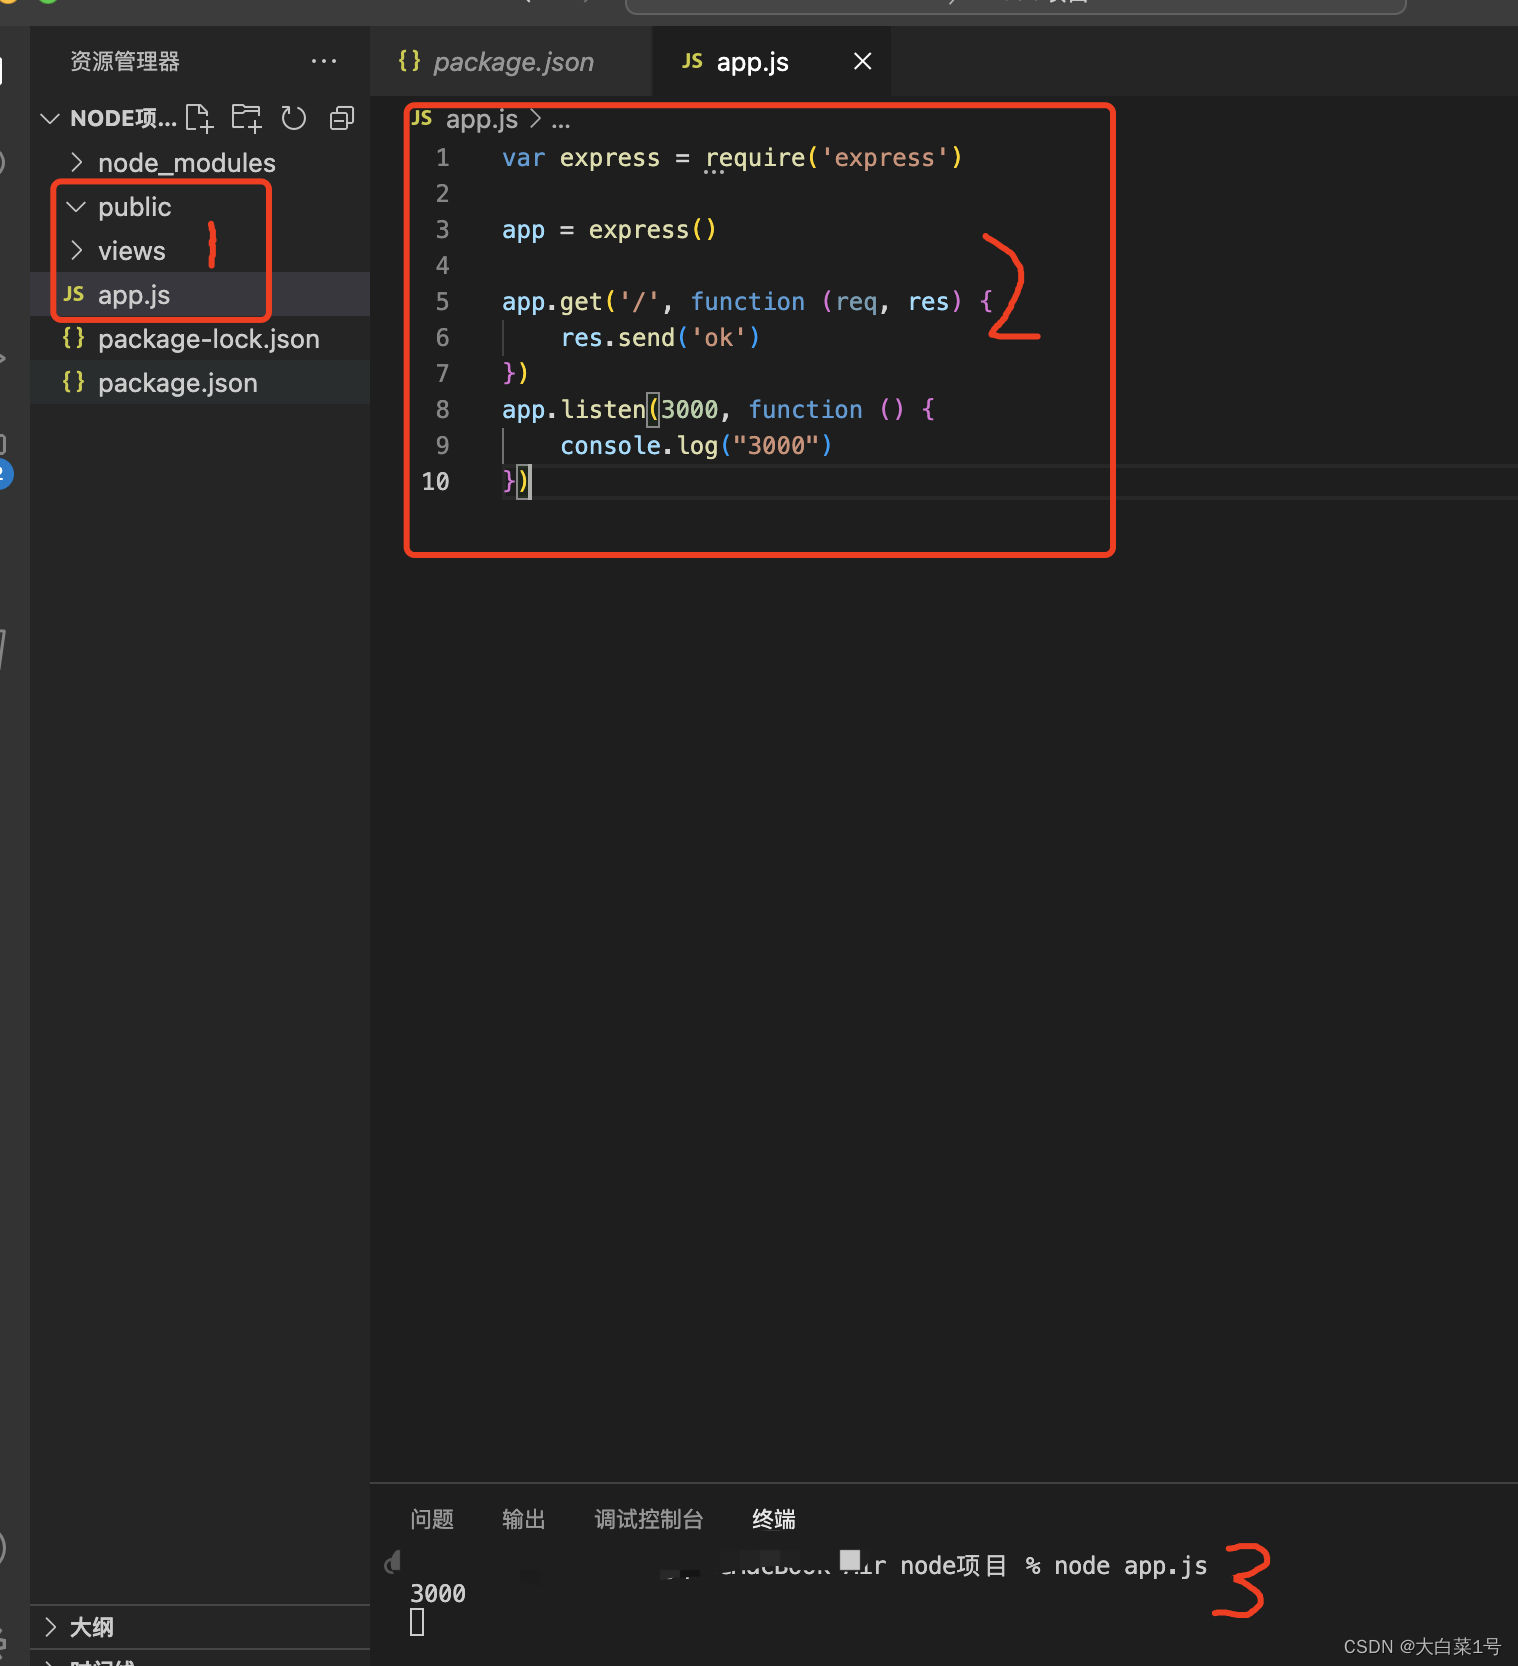Click the console.log("3000") statement
The image size is (1518, 1666).
[696, 446]
